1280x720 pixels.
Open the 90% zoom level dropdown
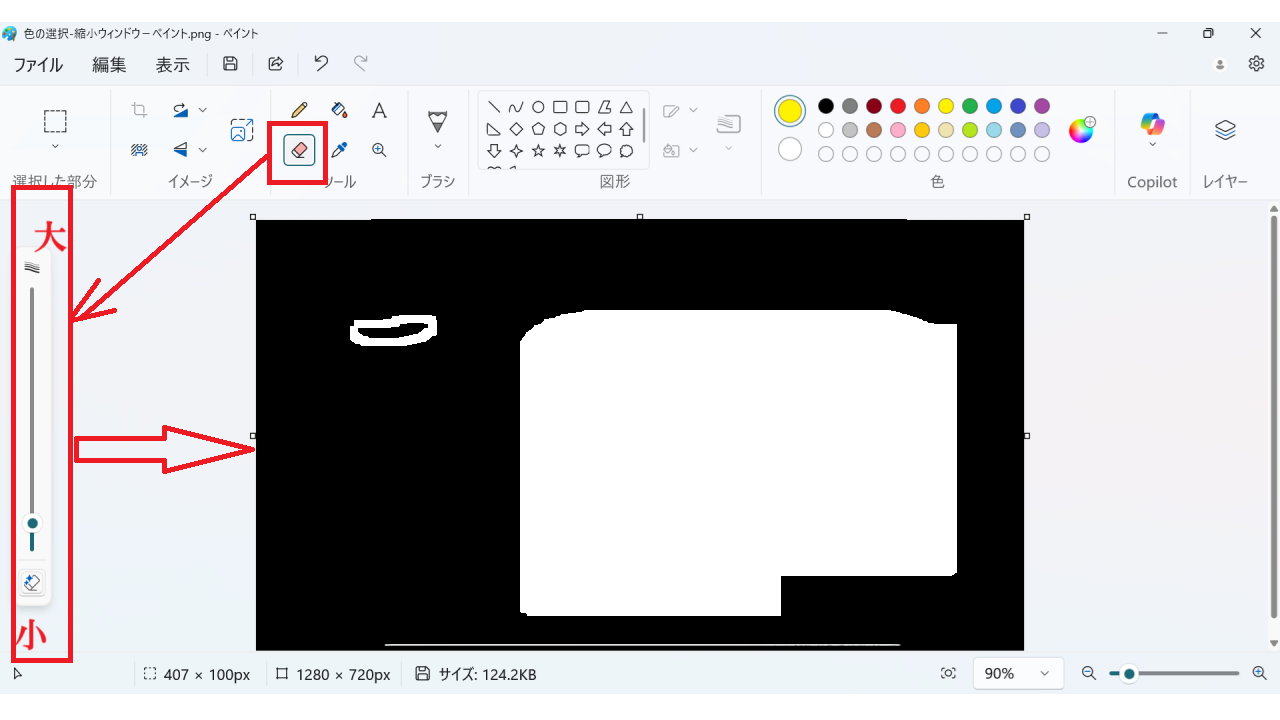(x=1018, y=674)
